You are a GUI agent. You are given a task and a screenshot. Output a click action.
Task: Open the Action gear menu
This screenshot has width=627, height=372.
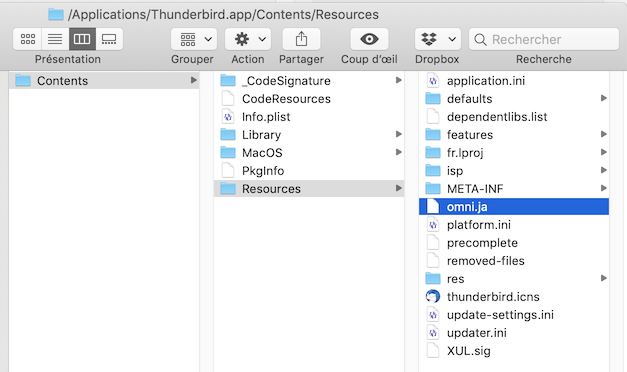tap(248, 39)
